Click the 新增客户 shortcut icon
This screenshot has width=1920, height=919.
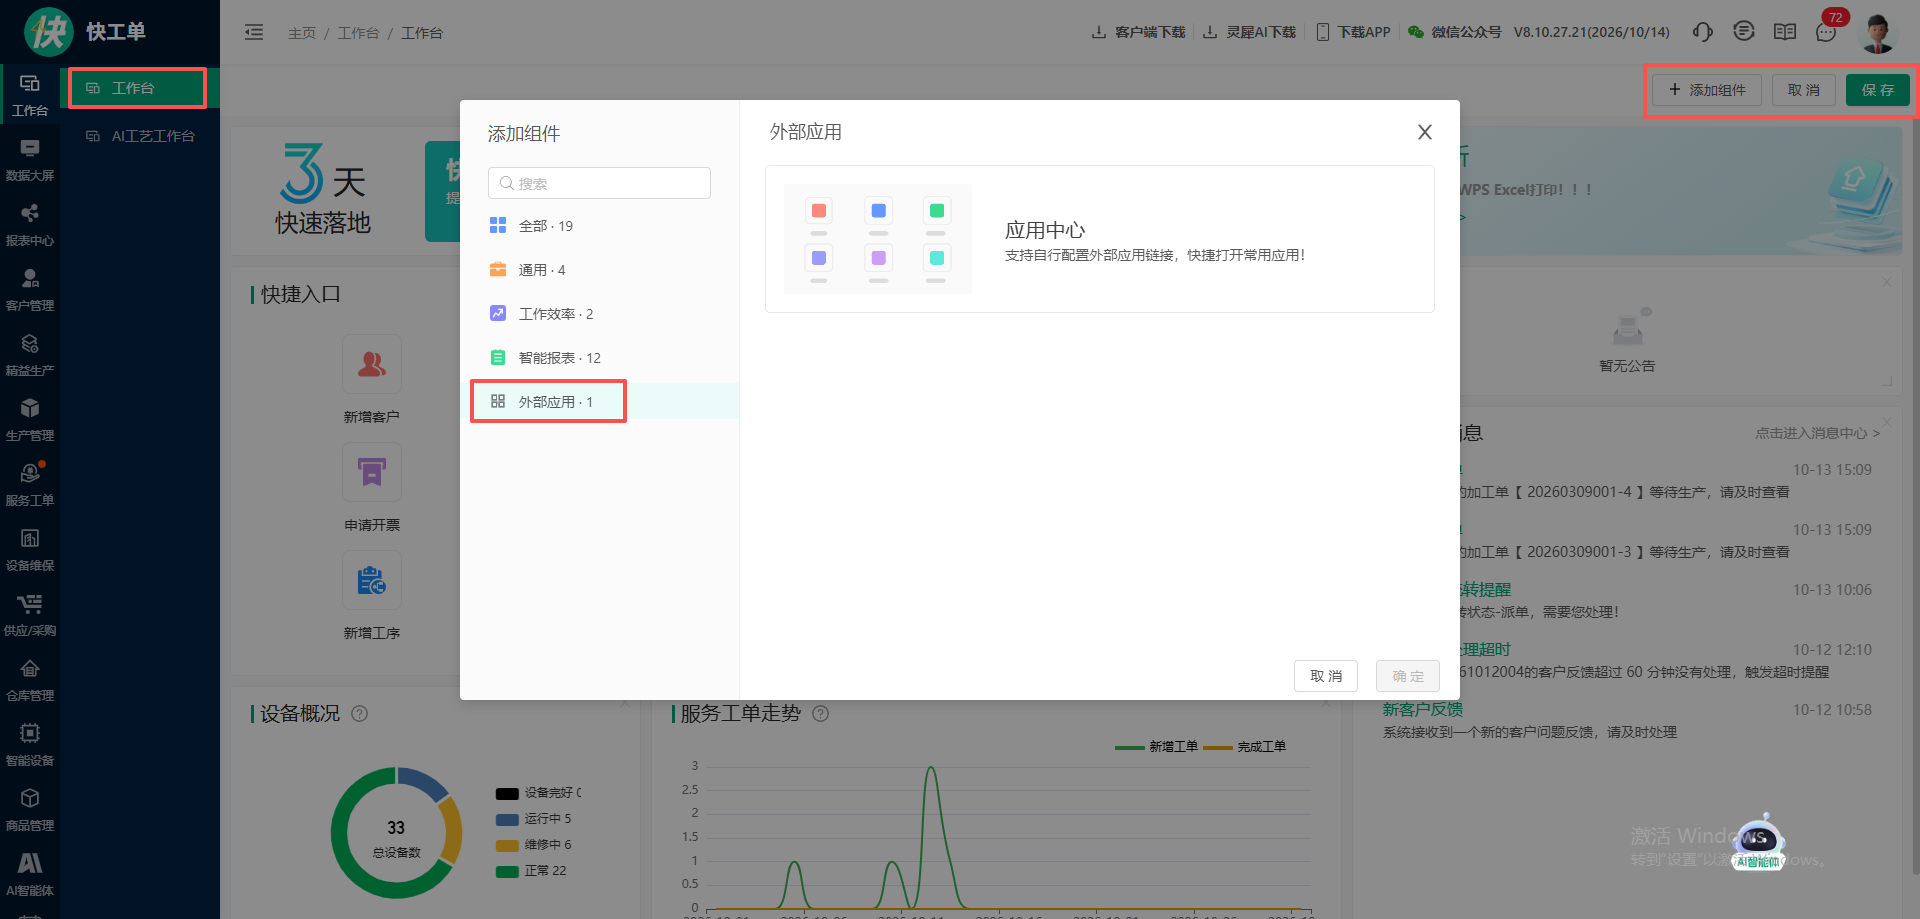point(372,364)
